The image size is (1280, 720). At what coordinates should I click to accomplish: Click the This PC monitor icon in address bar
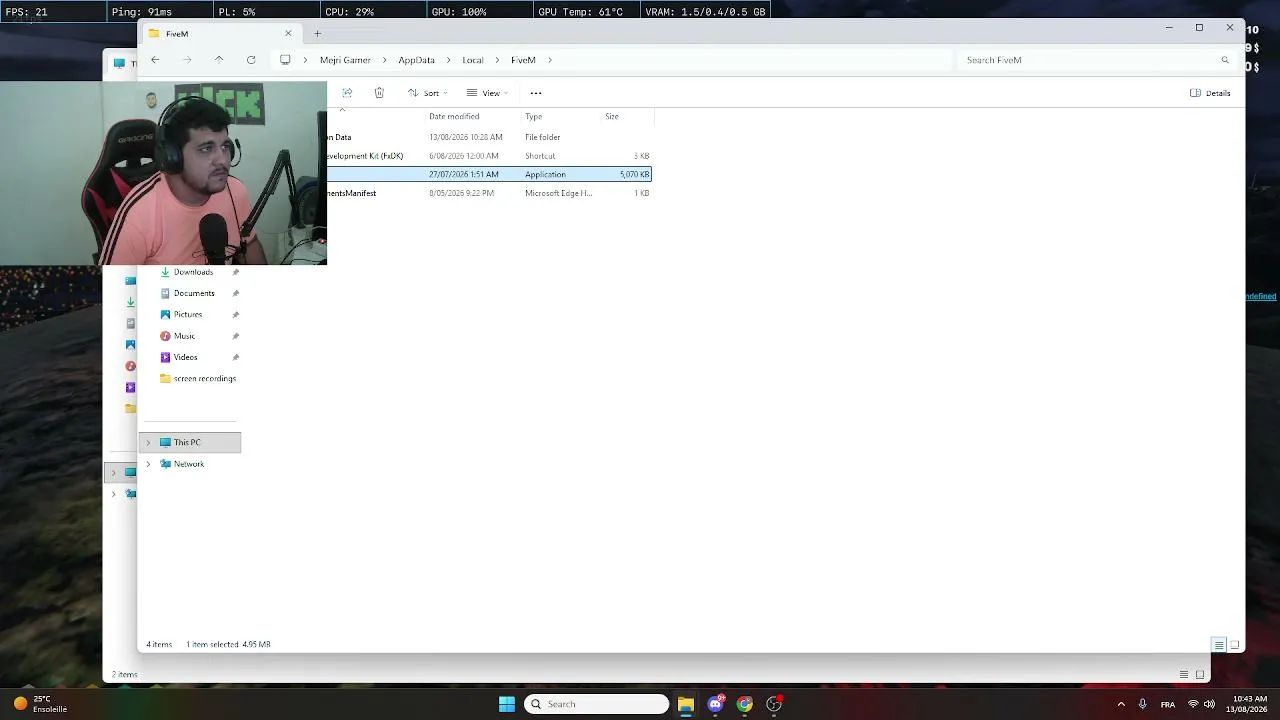(x=285, y=60)
